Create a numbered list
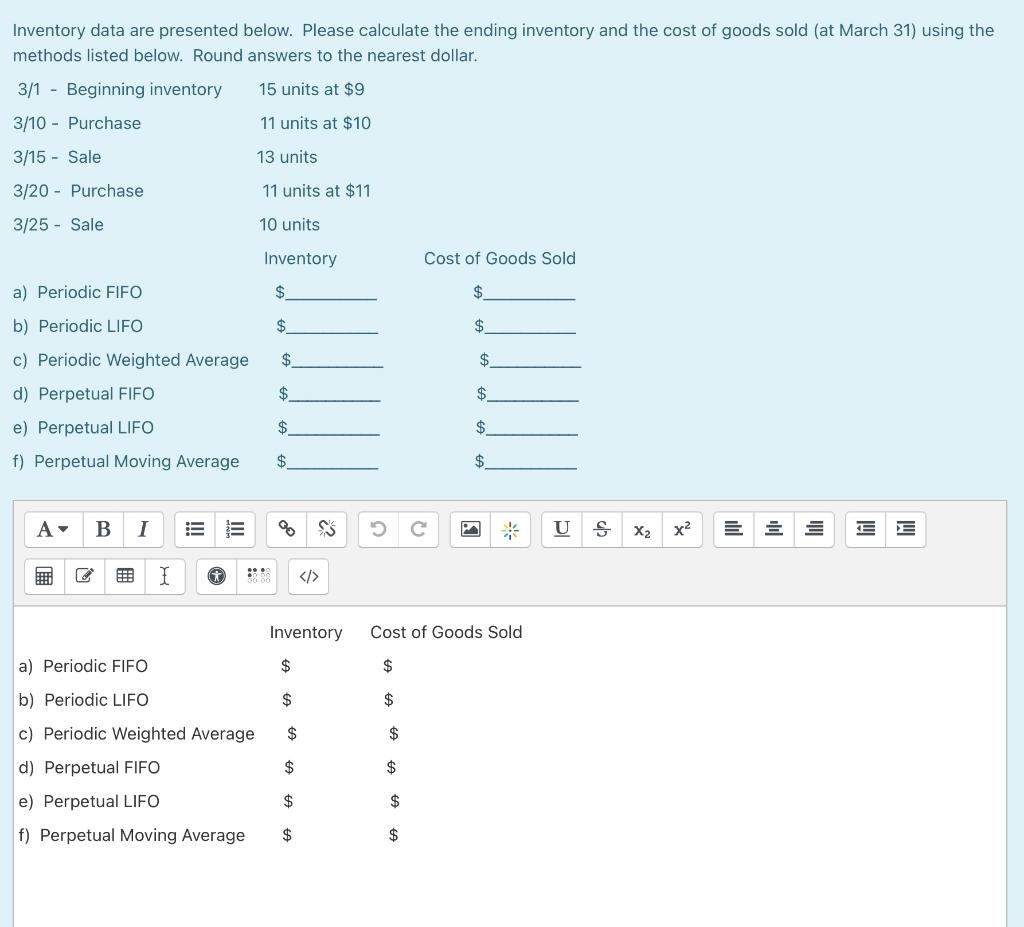Screen dimensions: 1024x927 (235, 529)
